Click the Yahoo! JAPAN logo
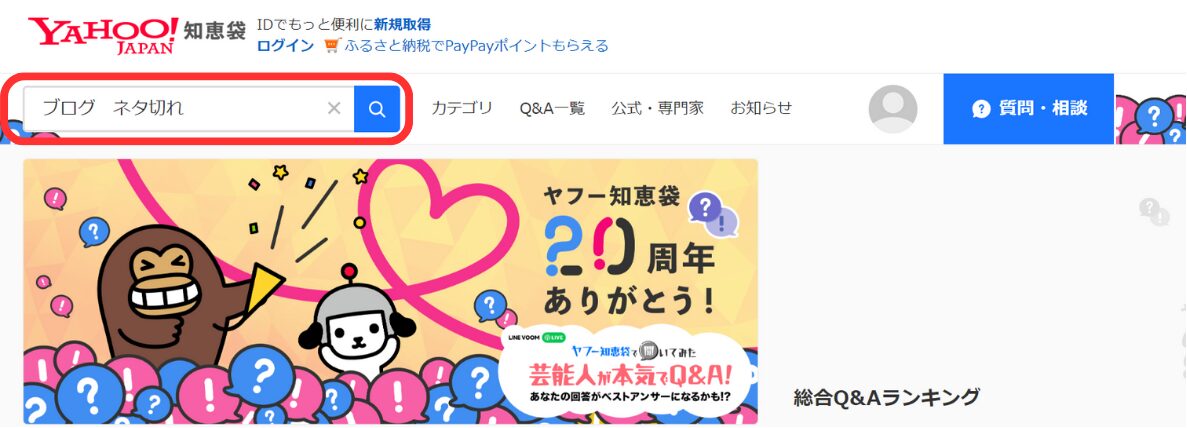Screen dimensions: 1187x428 pyautogui.click(x=104, y=35)
